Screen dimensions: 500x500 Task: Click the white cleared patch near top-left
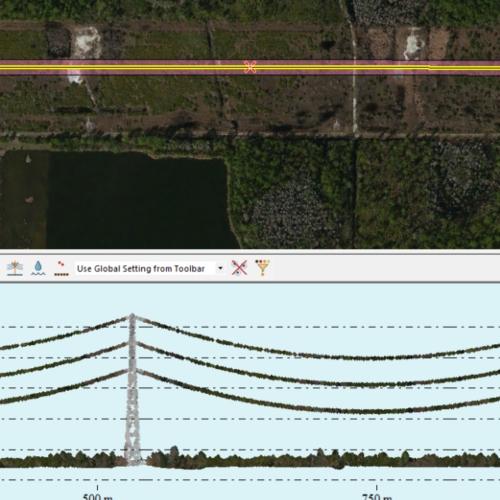(86, 42)
